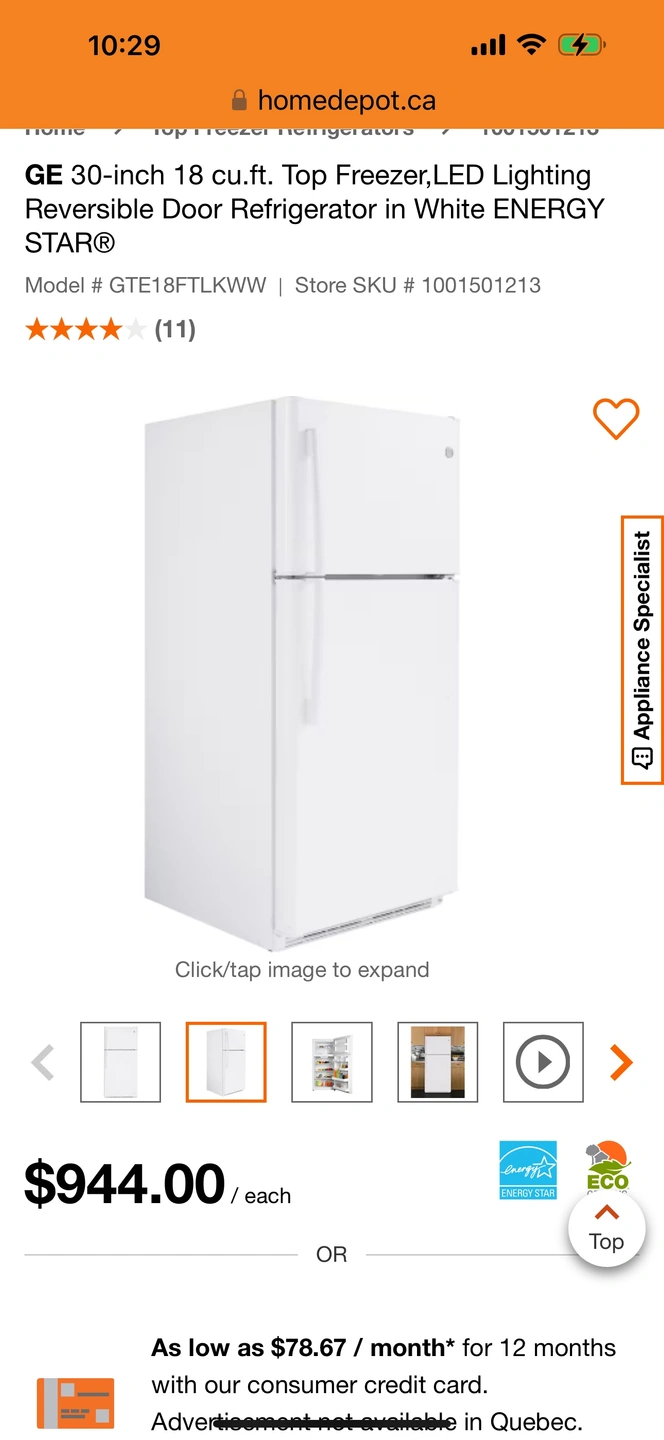This screenshot has width=664, height=1440.
Task: Open the Appliance Specialist chat tab
Action: click(642, 650)
